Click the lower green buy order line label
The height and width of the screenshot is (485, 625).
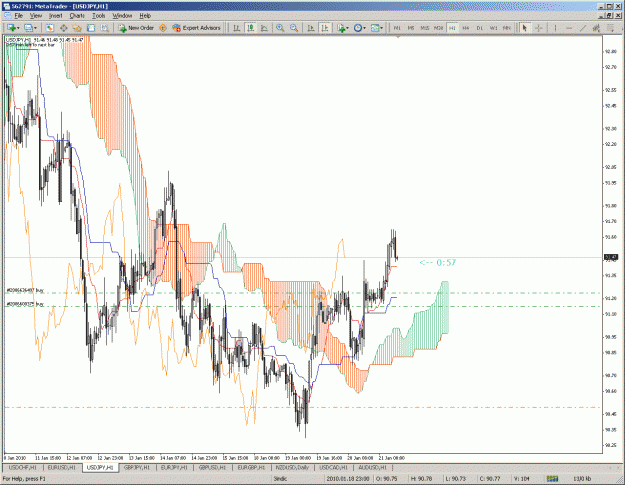[x=25, y=304]
